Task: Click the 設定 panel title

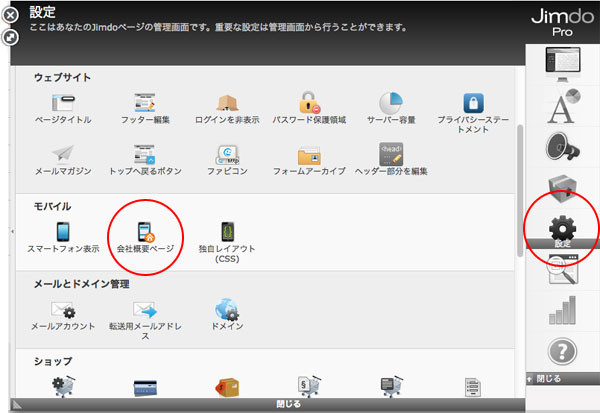Action: tap(42, 12)
